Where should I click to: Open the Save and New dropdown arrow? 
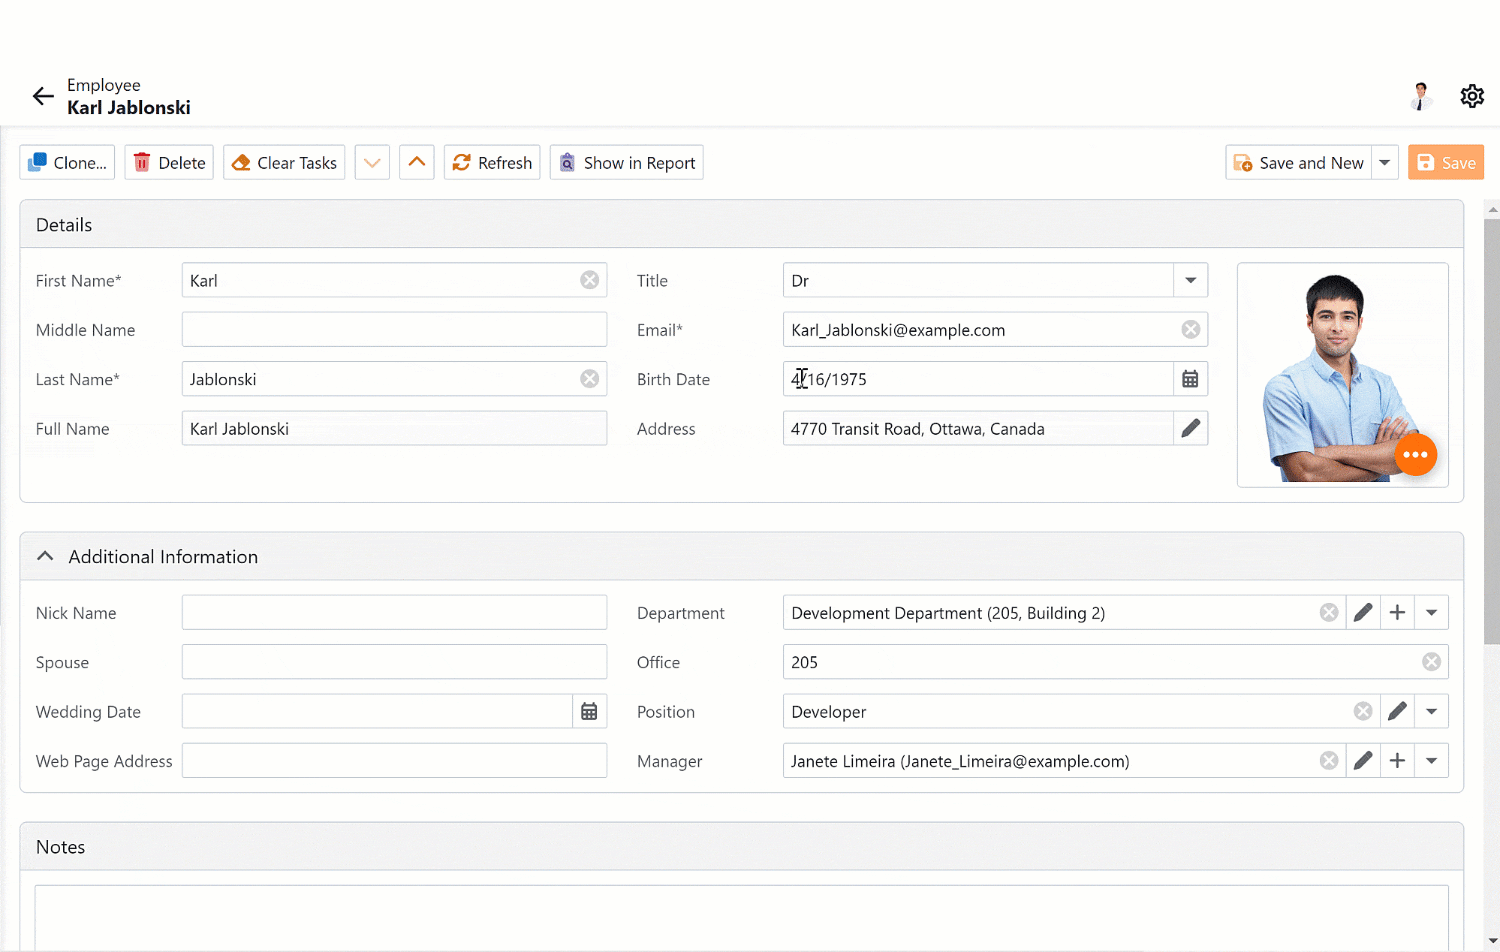pos(1385,162)
